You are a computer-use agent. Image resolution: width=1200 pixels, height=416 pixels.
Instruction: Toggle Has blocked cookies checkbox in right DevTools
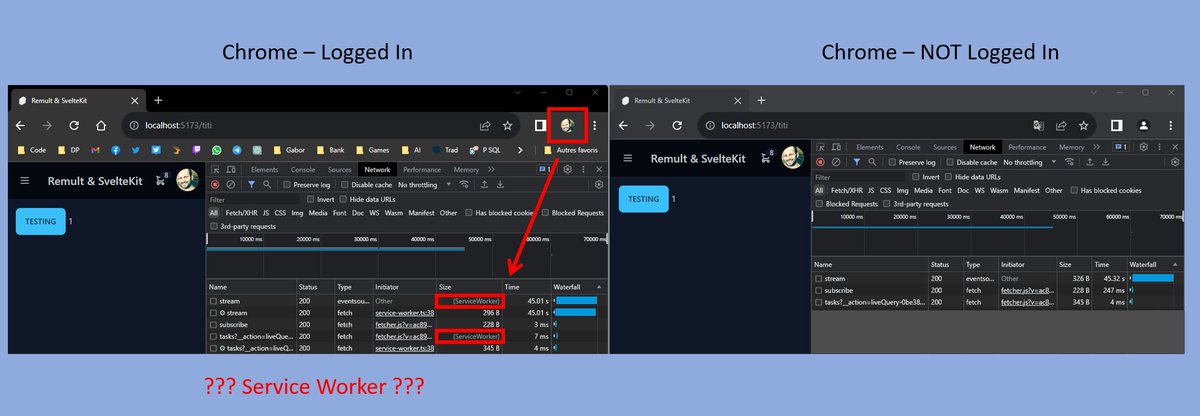pyautogui.click(x=1074, y=190)
